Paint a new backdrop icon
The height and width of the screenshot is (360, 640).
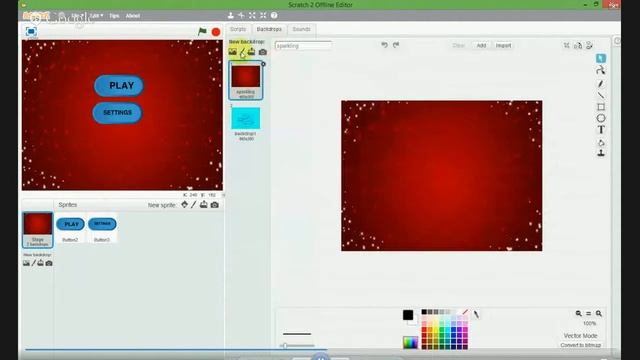[x=242, y=52]
